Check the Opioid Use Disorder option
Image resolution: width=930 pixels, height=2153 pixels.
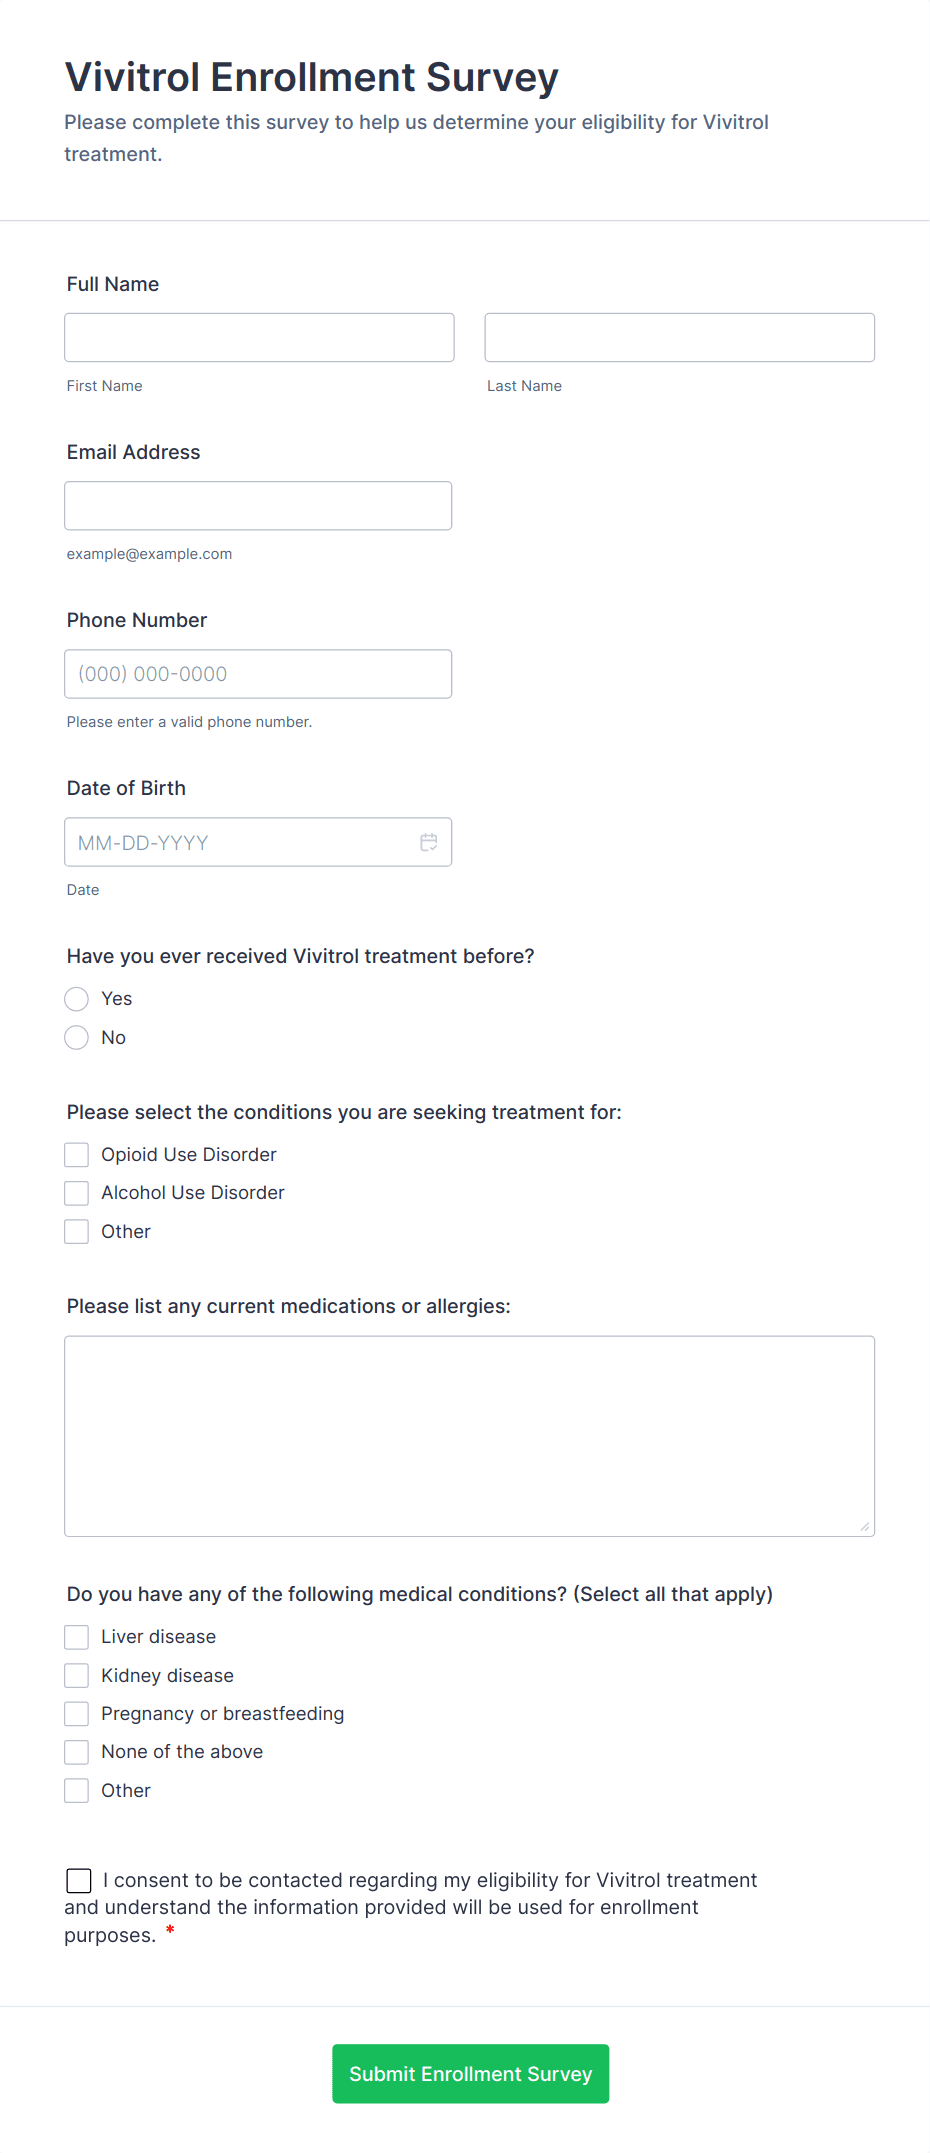coord(76,1154)
